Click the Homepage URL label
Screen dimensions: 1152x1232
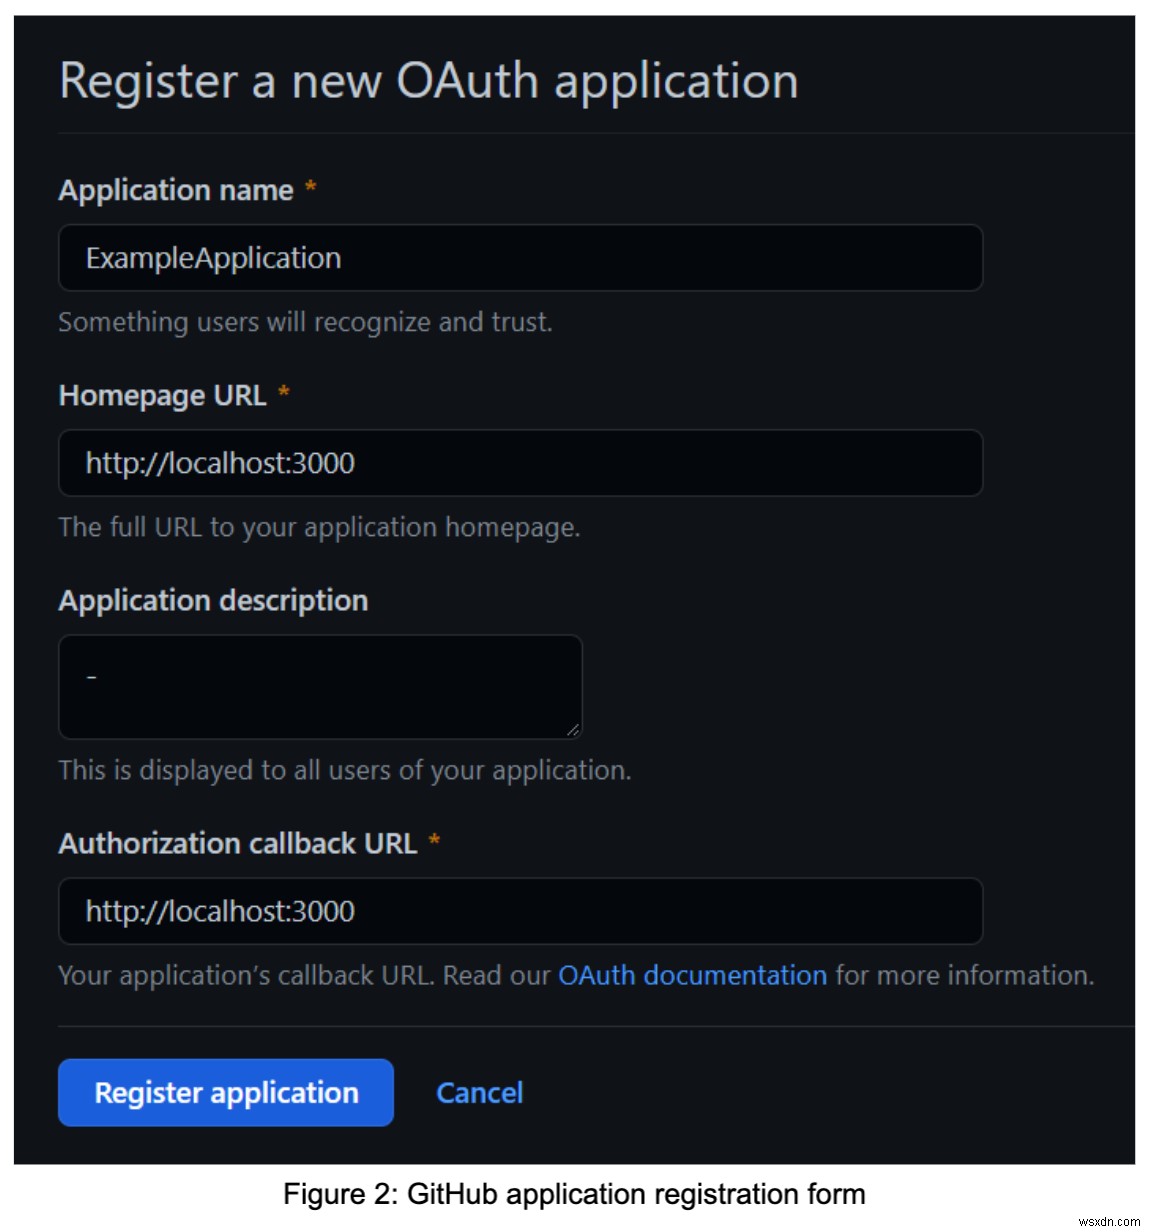pyautogui.click(x=162, y=395)
